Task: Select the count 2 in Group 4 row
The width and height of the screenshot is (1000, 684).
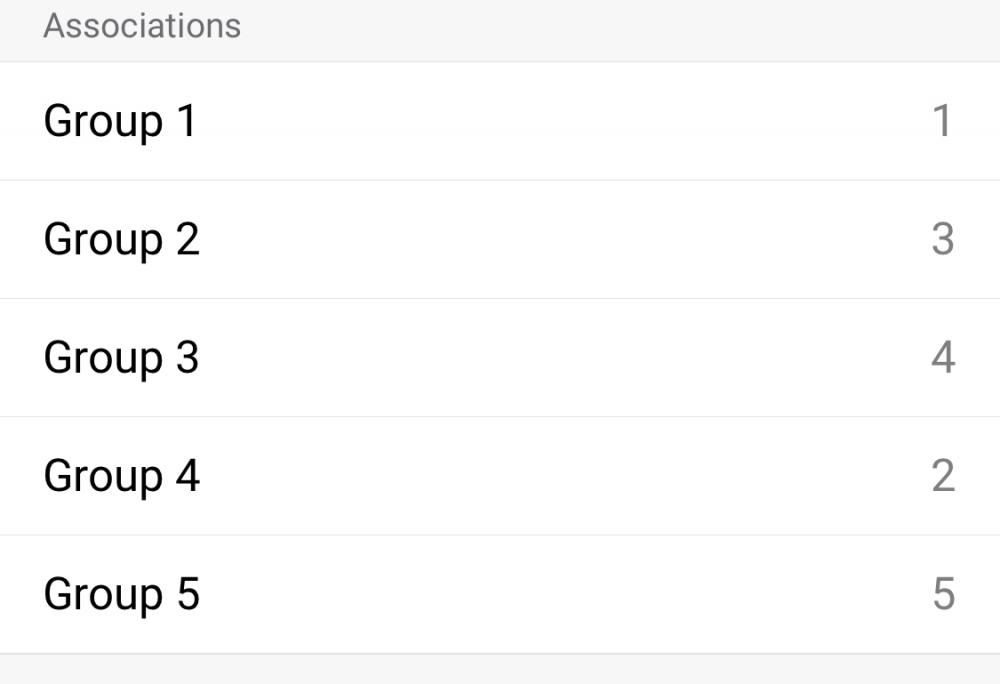Action: click(x=942, y=476)
